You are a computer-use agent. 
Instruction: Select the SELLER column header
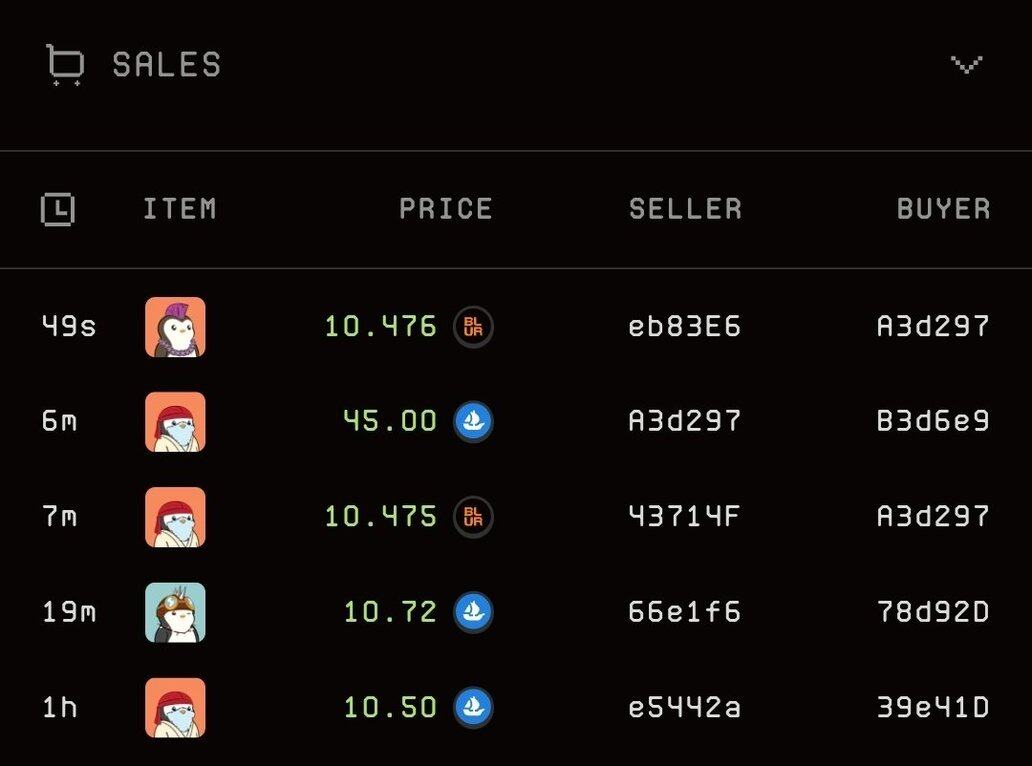[685, 209]
